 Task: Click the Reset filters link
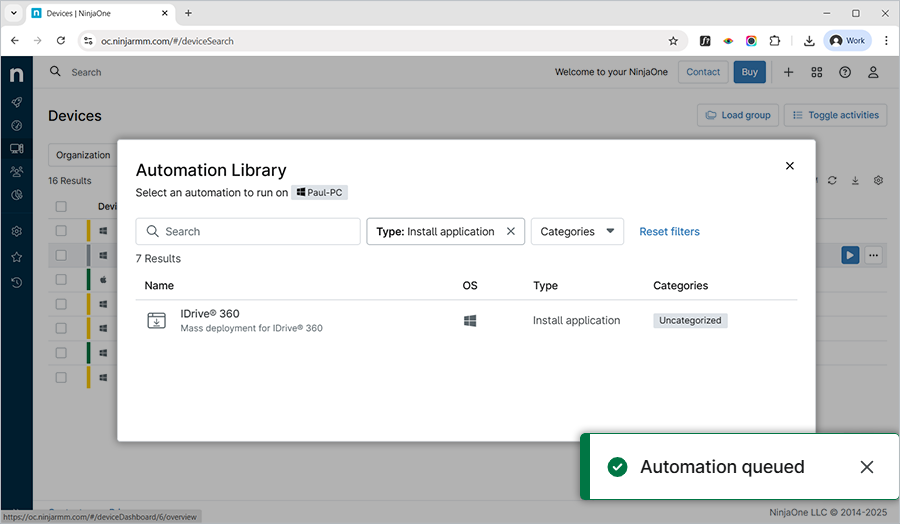coord(669,231)
